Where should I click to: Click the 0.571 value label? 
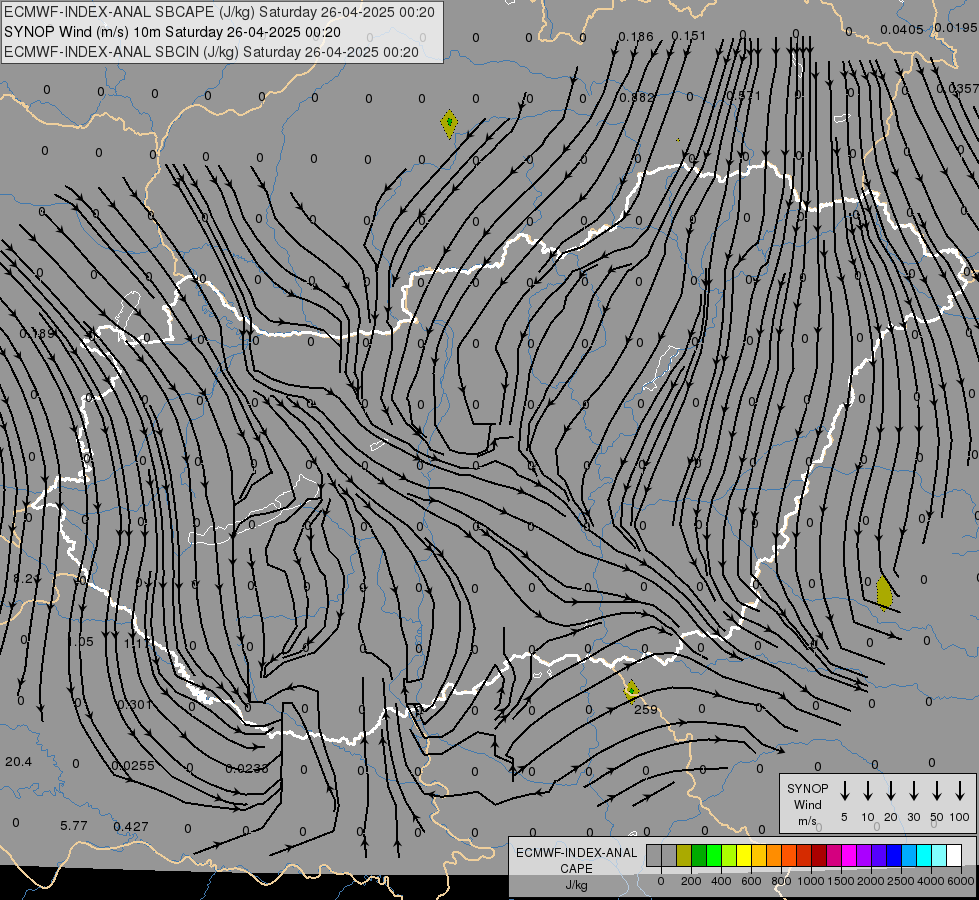coord(744,96)
